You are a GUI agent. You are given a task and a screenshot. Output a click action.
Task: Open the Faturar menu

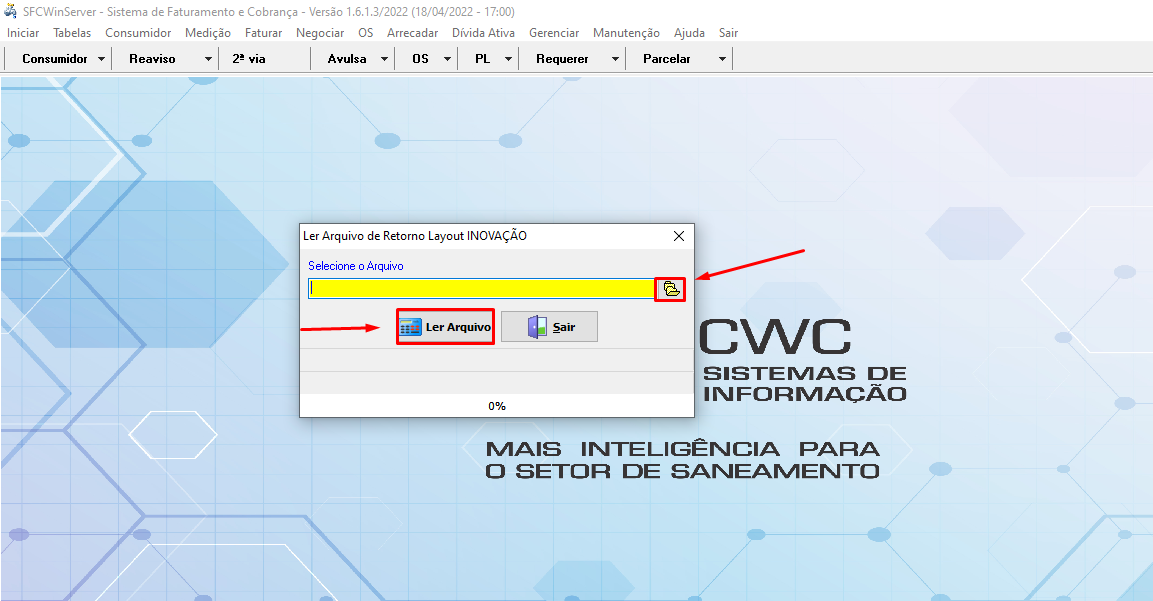(x=263, y=33)
